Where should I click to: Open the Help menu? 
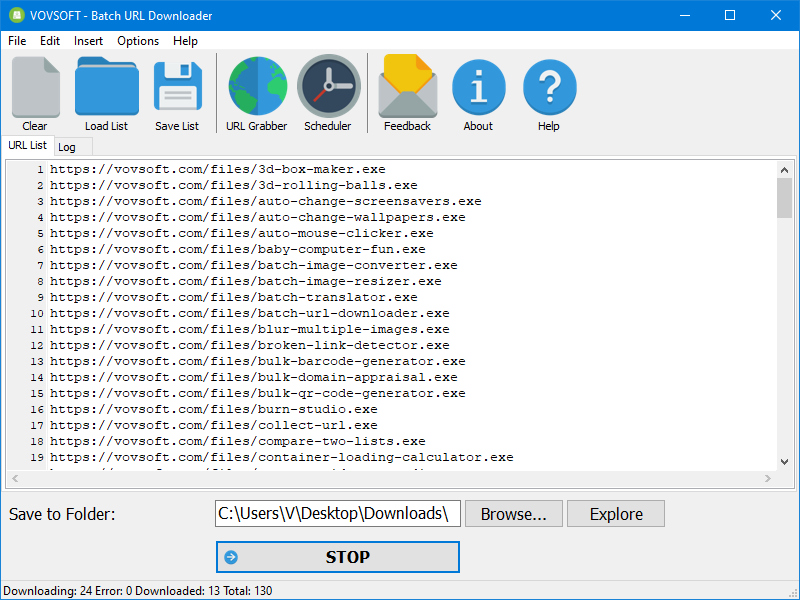coord(185,41)
